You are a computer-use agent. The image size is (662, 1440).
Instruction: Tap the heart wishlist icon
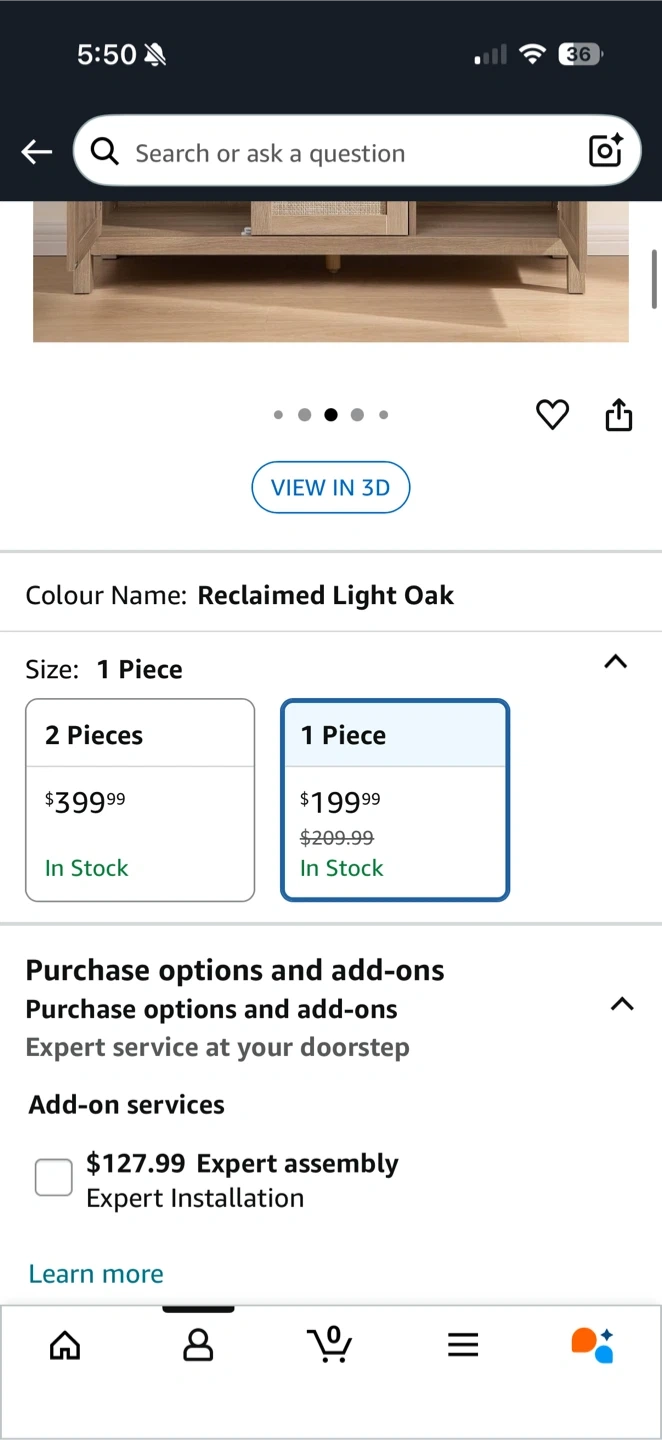click(x=552, y=414)
